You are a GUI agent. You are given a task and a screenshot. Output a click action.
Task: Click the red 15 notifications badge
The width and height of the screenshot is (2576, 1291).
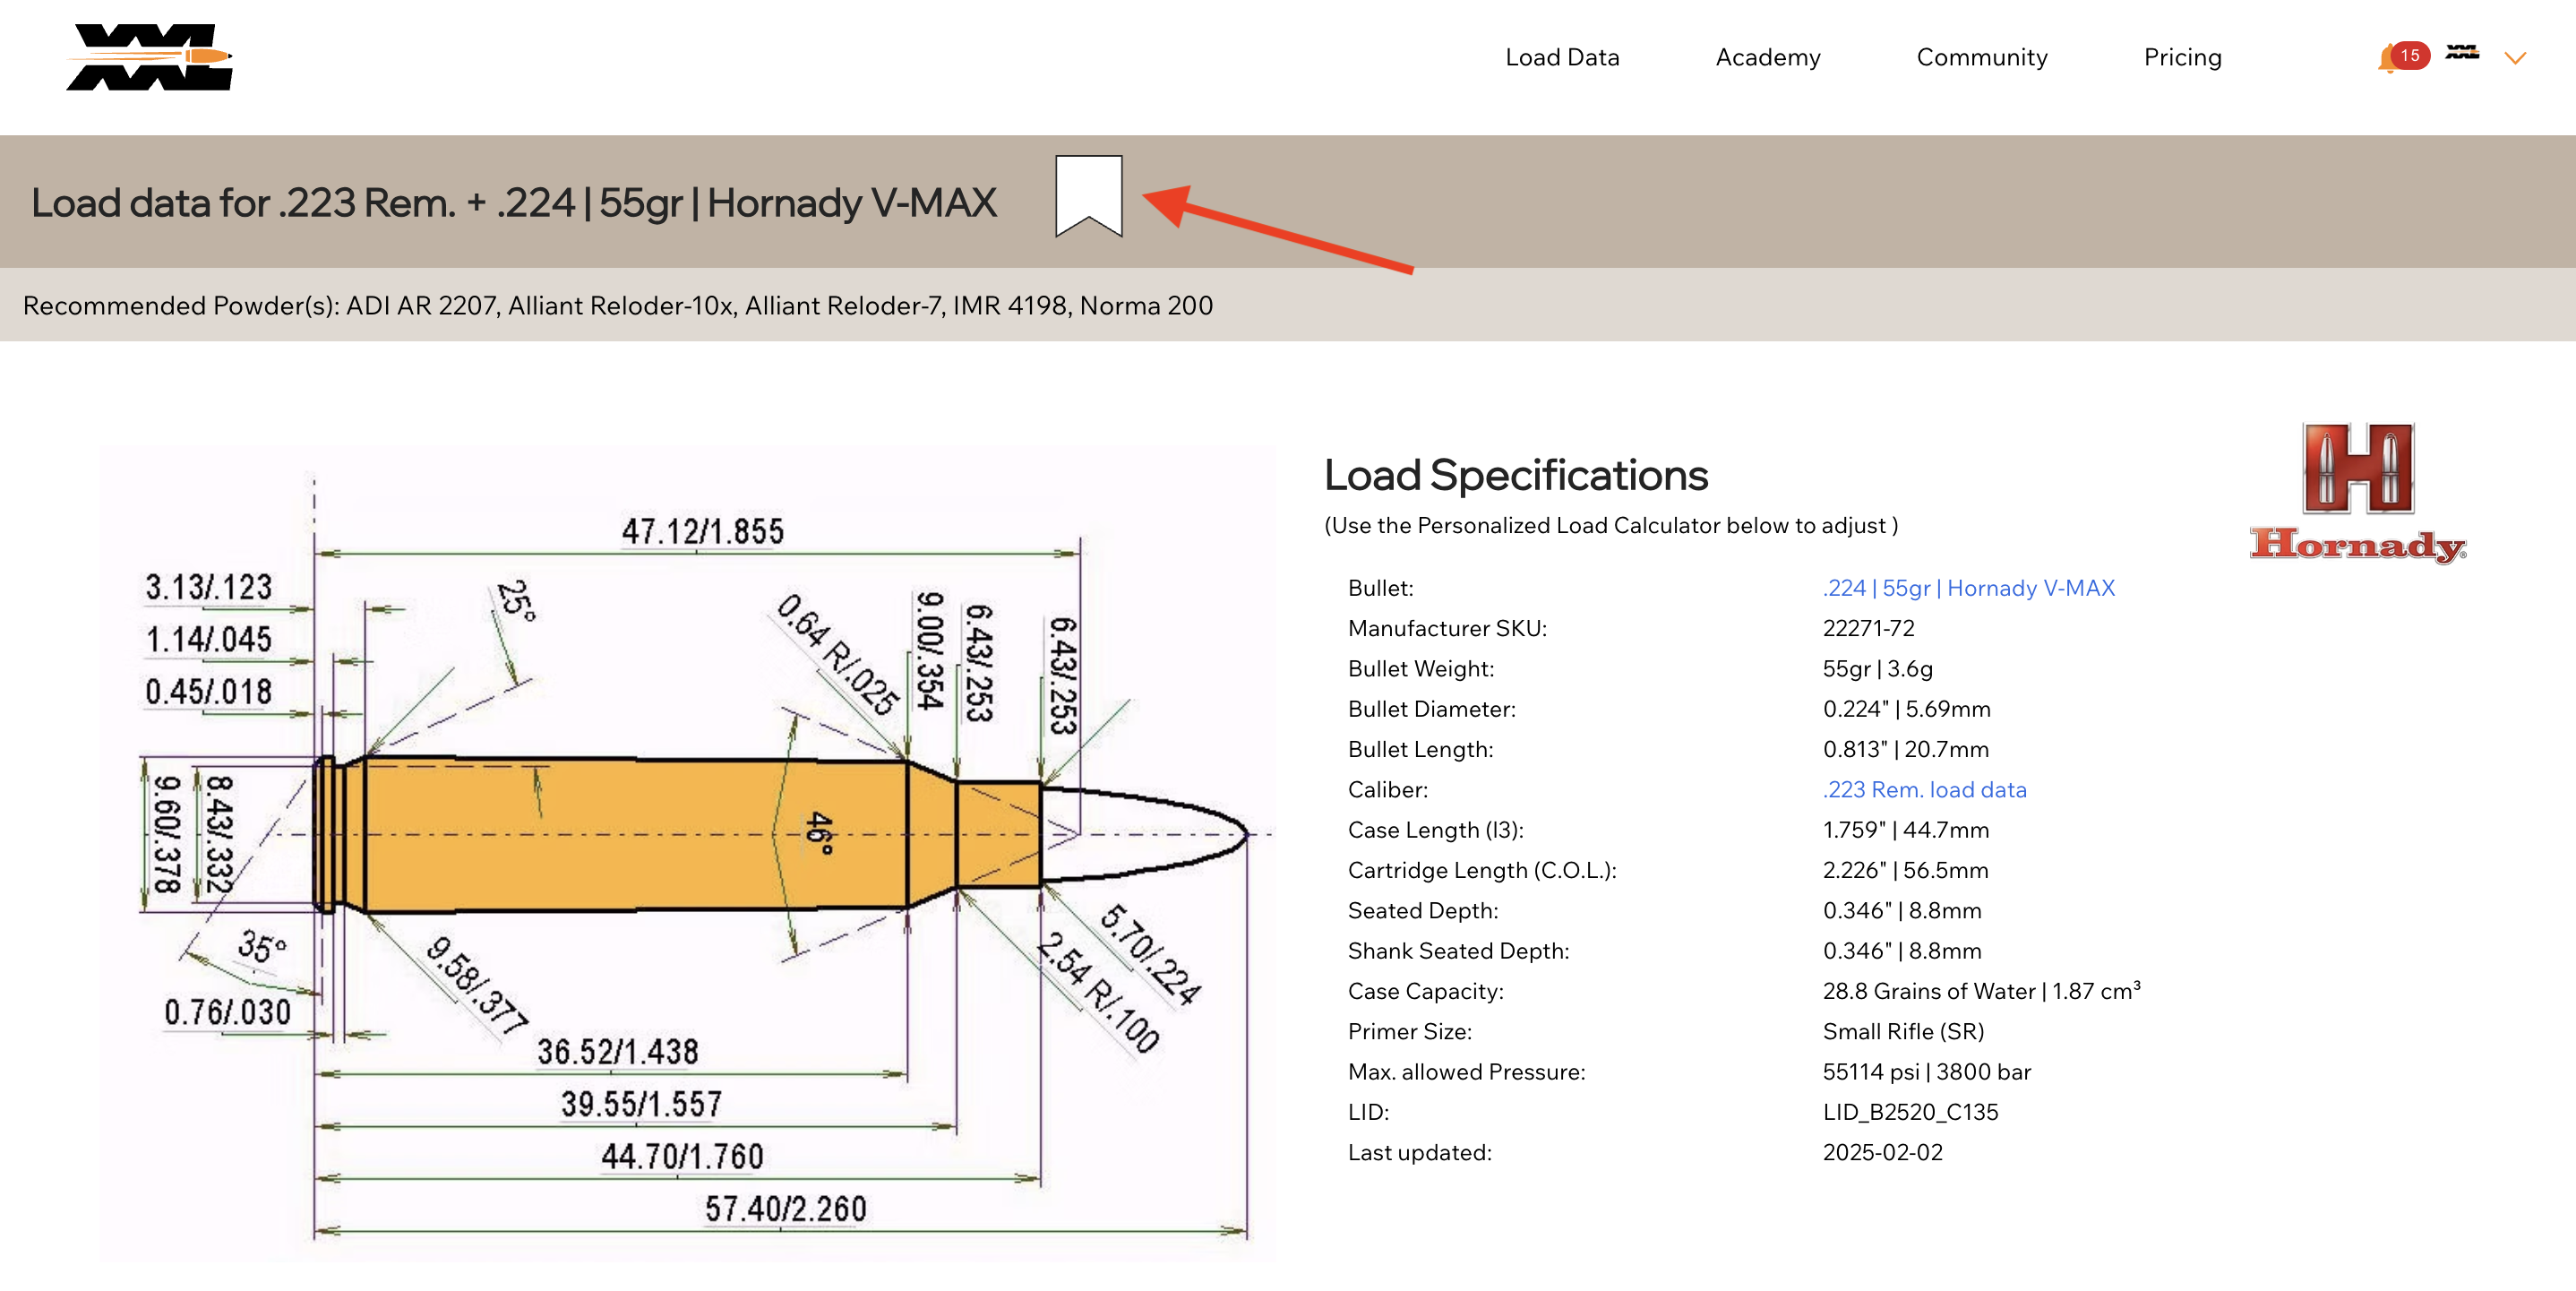point(2410,55)
